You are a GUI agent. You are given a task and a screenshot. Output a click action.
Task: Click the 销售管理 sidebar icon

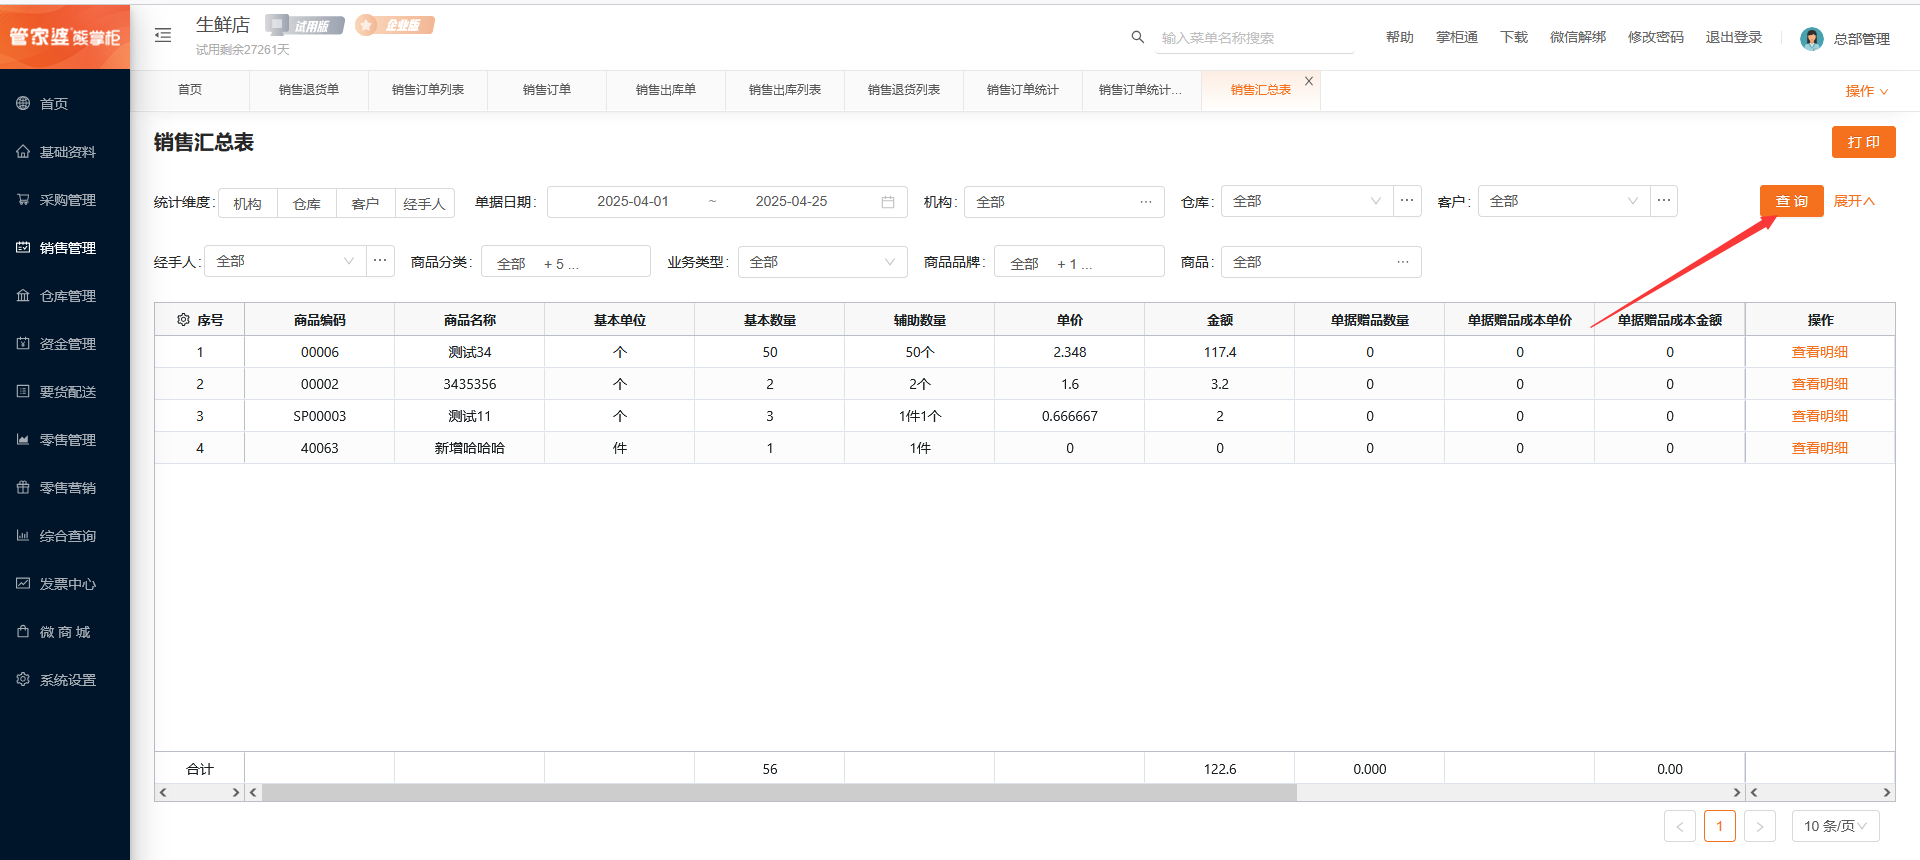(x=23, y=247)
